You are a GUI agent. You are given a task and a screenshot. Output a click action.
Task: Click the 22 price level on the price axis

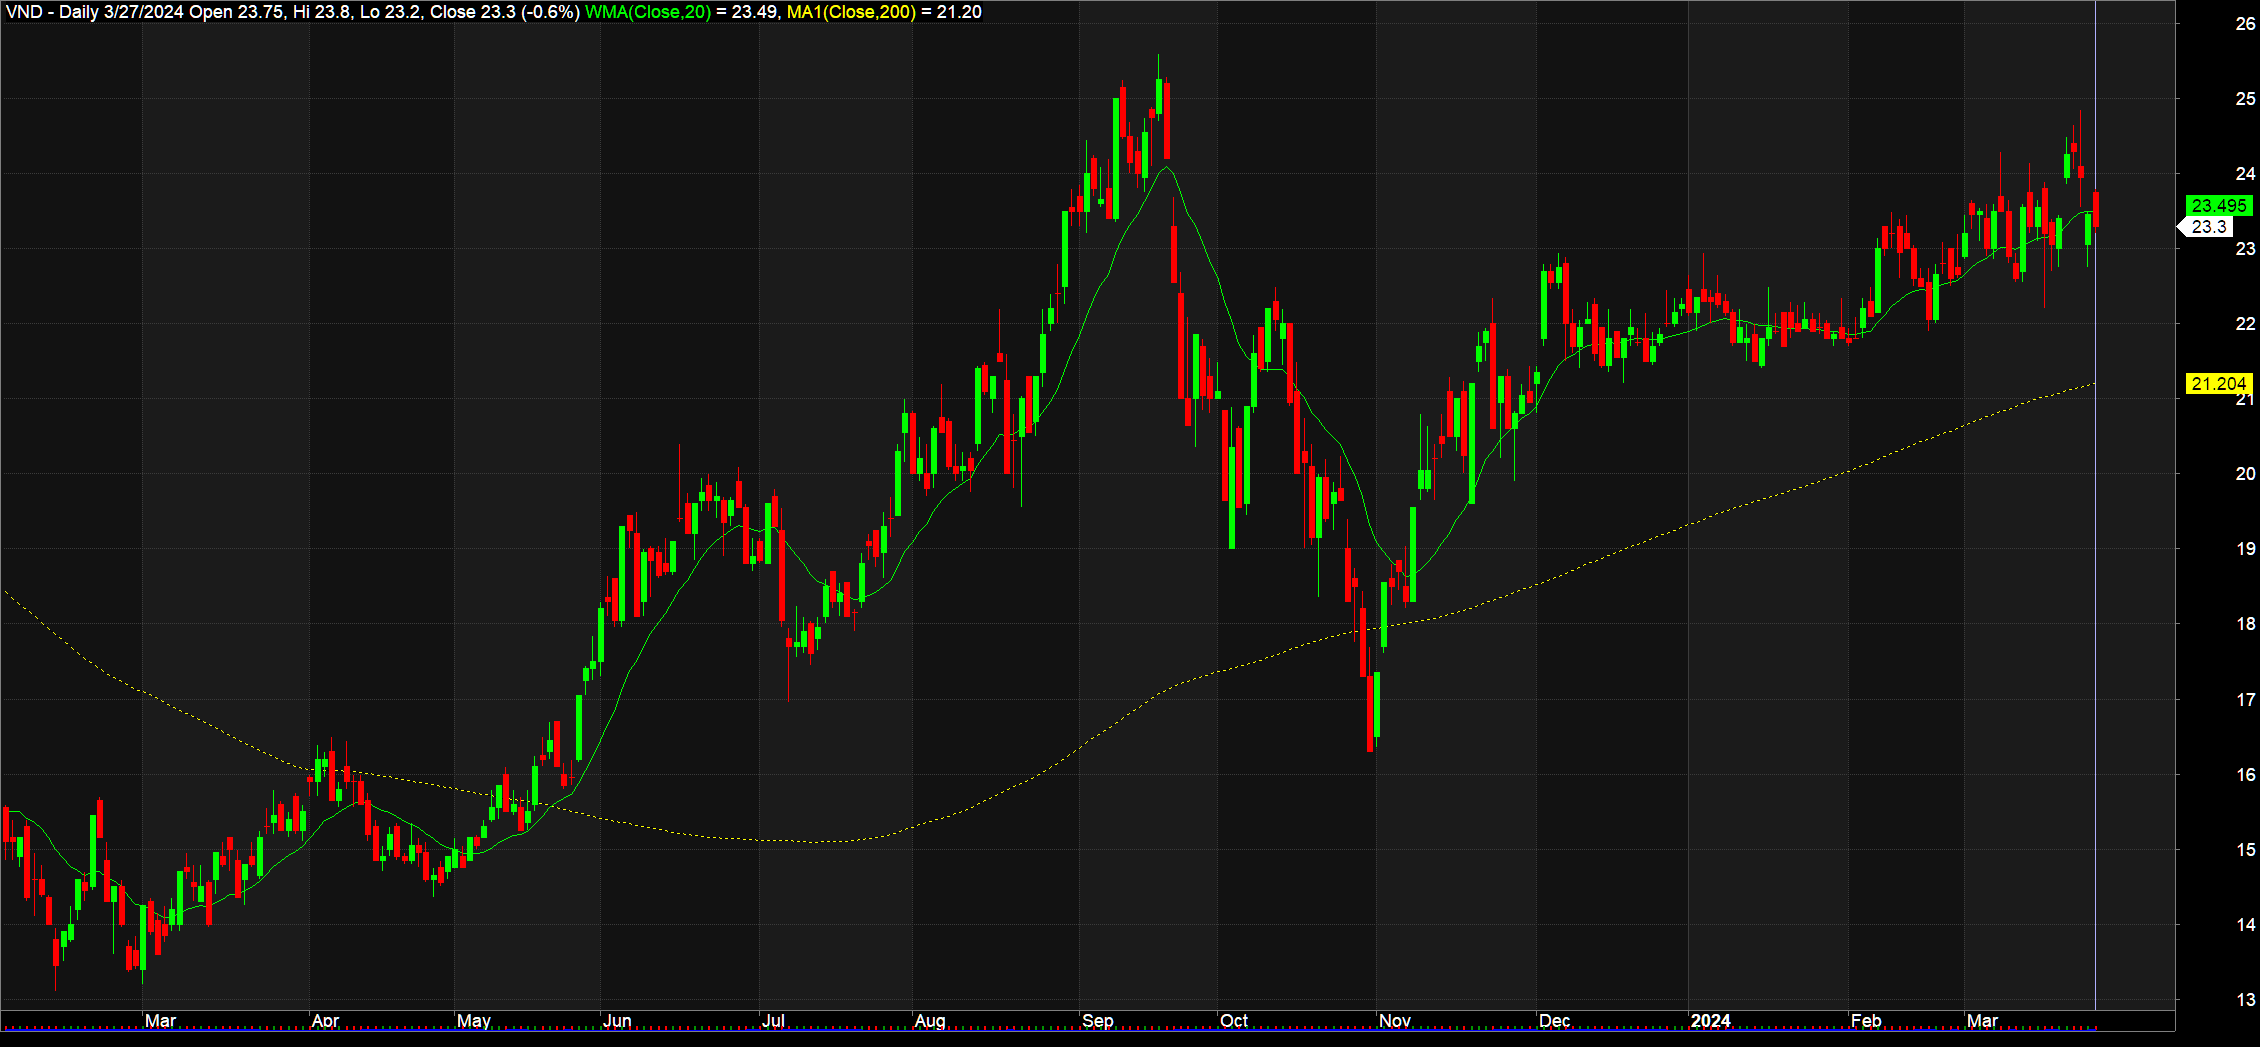(x=2245, y=323)
